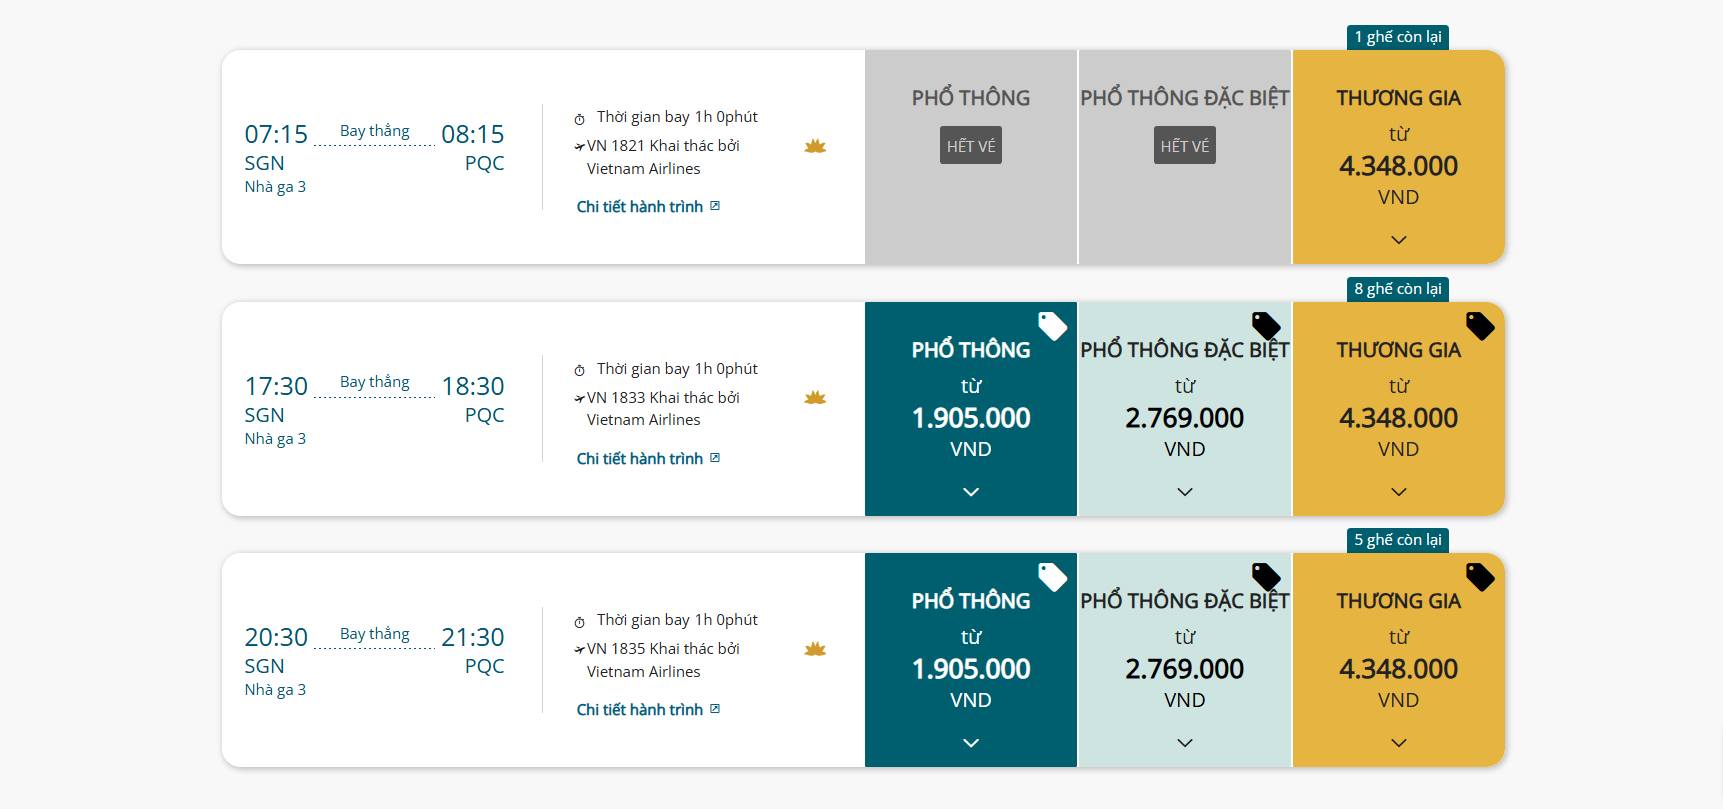Click the '8 ghế còn lại' seat badge

[1397, 289]
